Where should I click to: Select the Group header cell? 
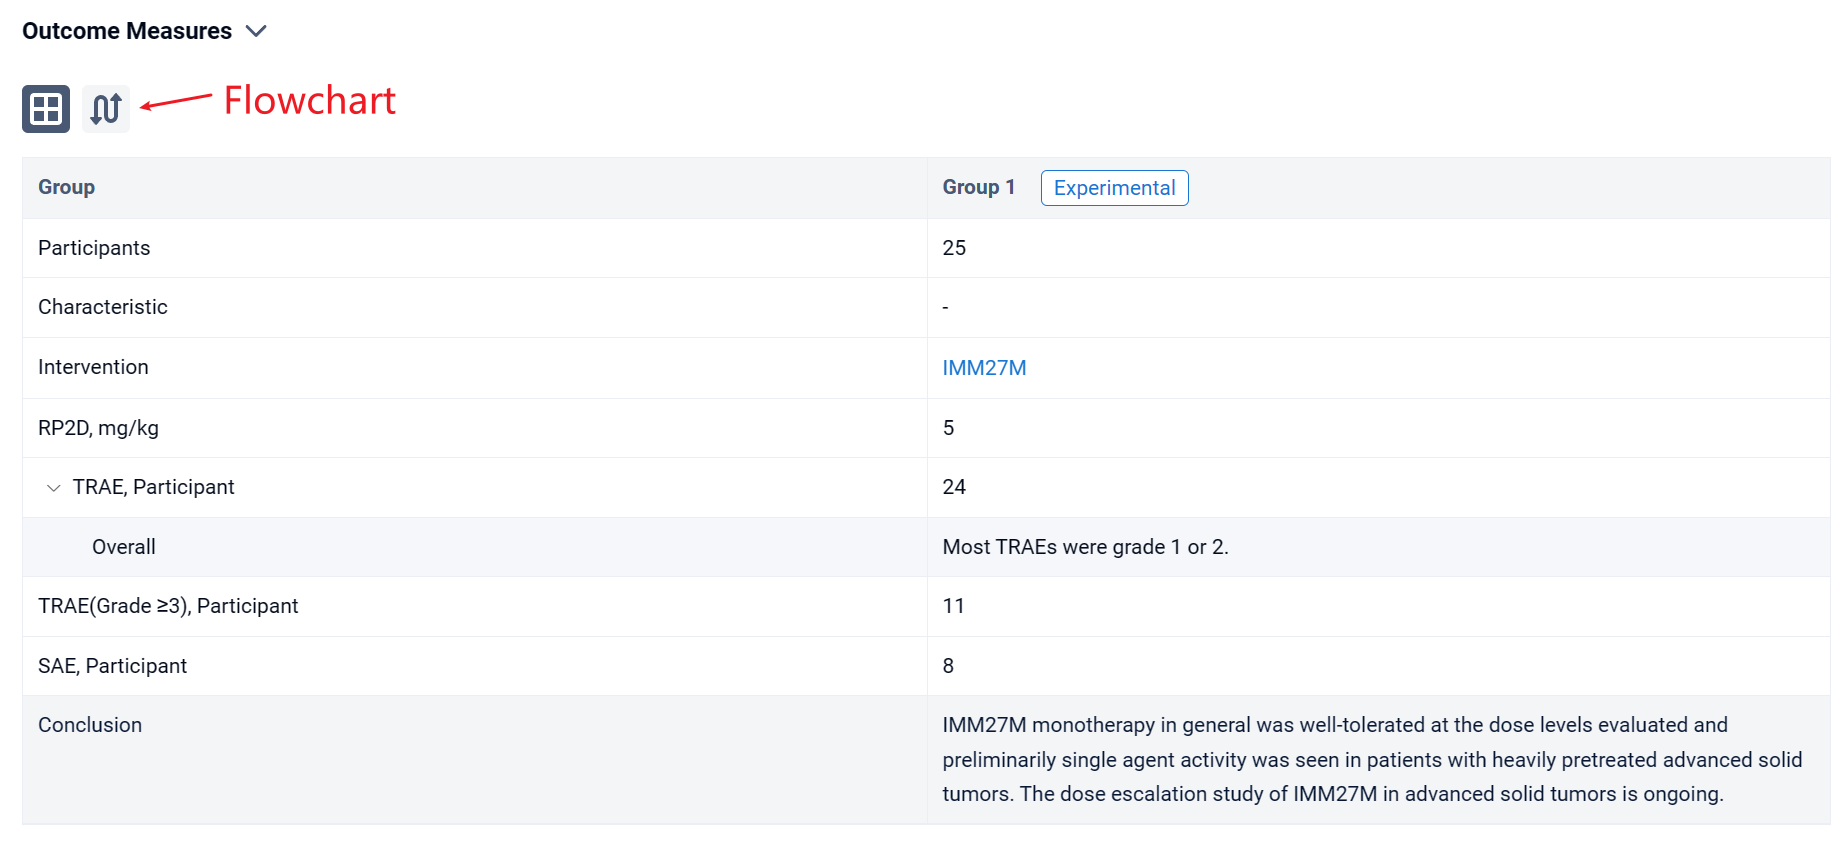tap(67, 188)
